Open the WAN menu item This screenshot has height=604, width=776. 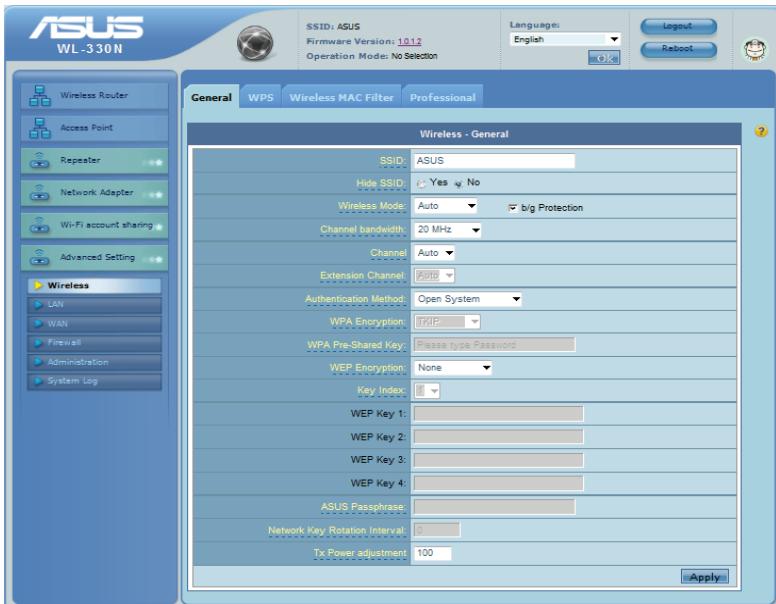pyautogui.click(x=94, y=324)
